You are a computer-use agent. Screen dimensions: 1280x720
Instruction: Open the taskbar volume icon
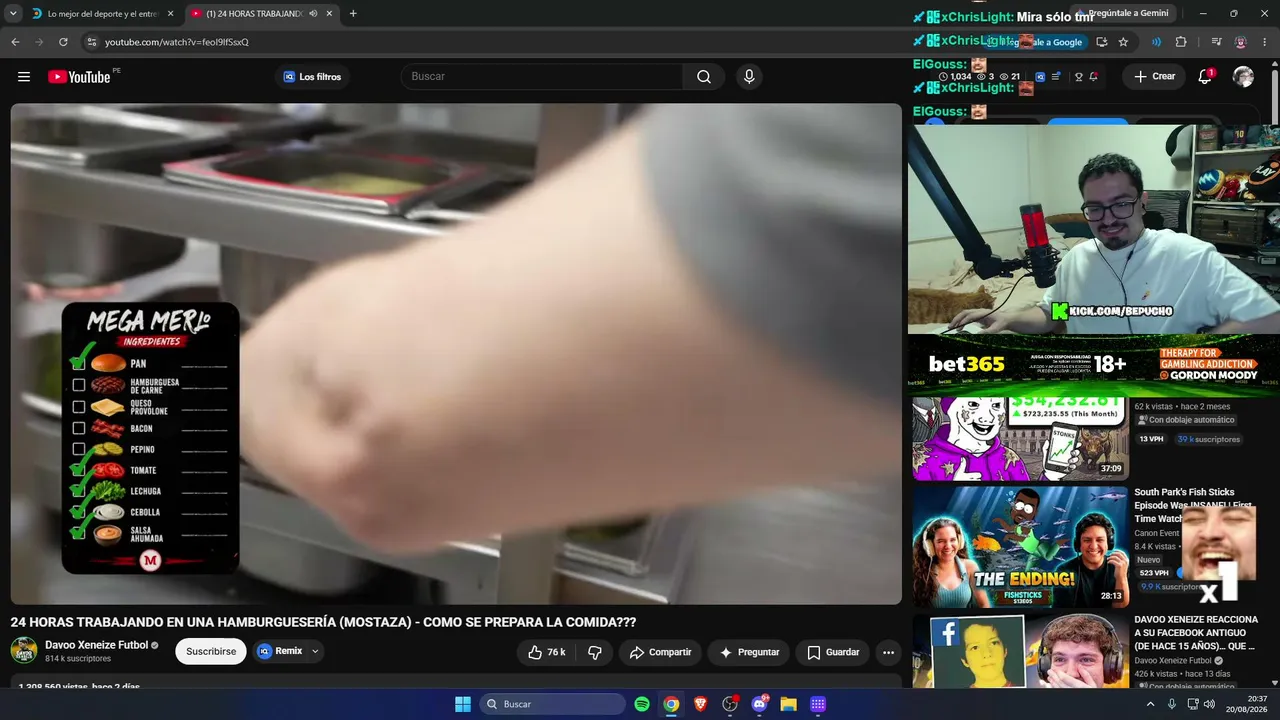(1211, 704)
